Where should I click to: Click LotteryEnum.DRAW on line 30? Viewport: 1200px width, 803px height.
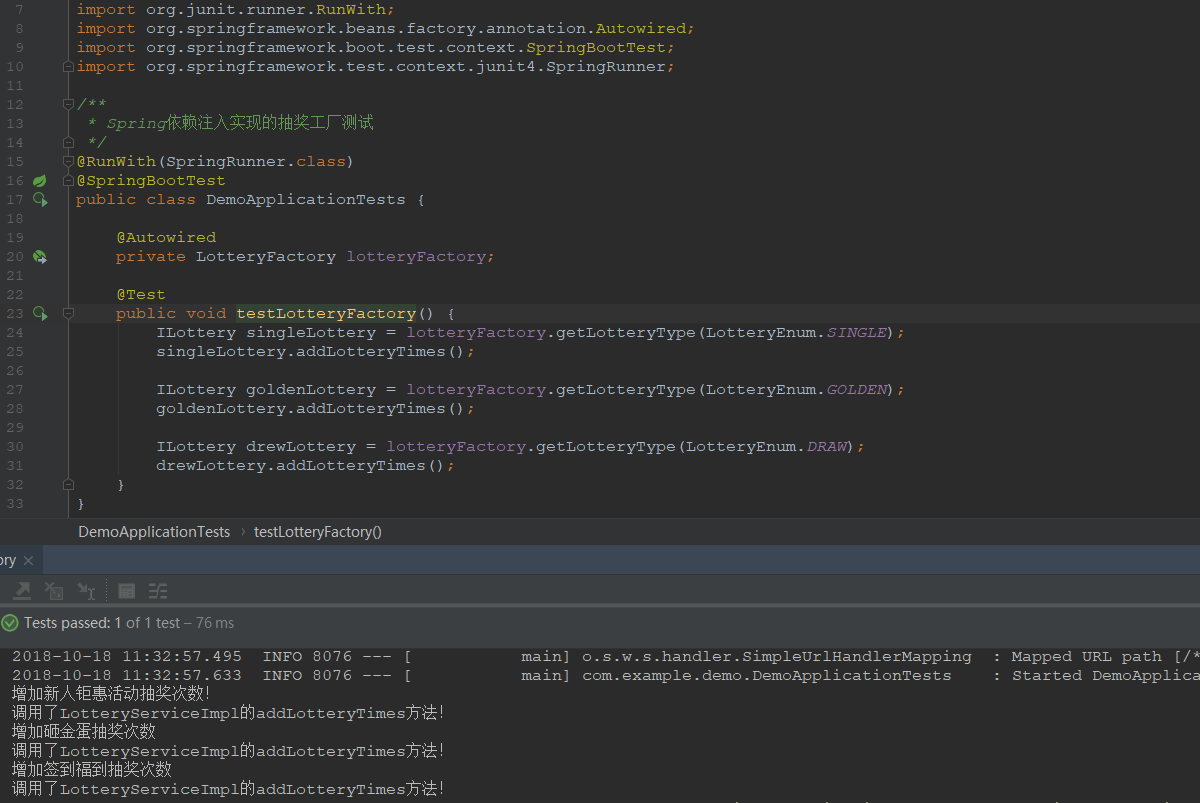click(x=766, y=447)
